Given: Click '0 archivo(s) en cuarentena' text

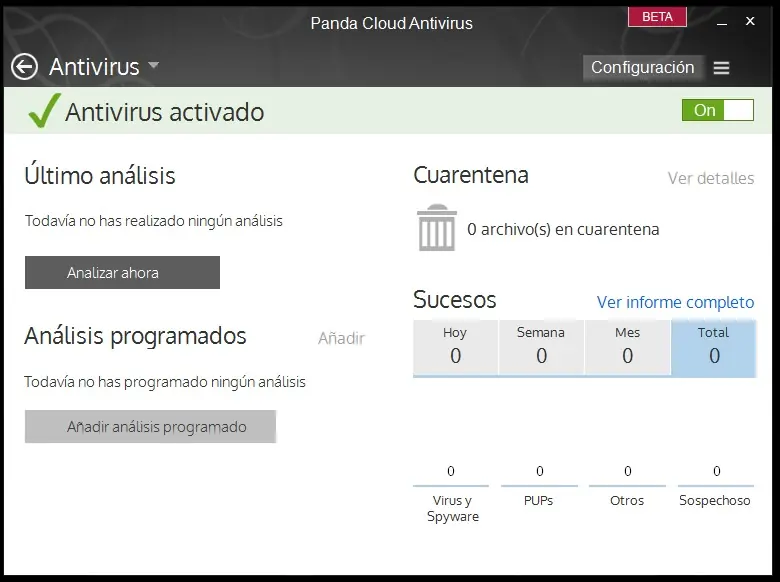Looking at the screenshot, I should click(x=563, y=229).
